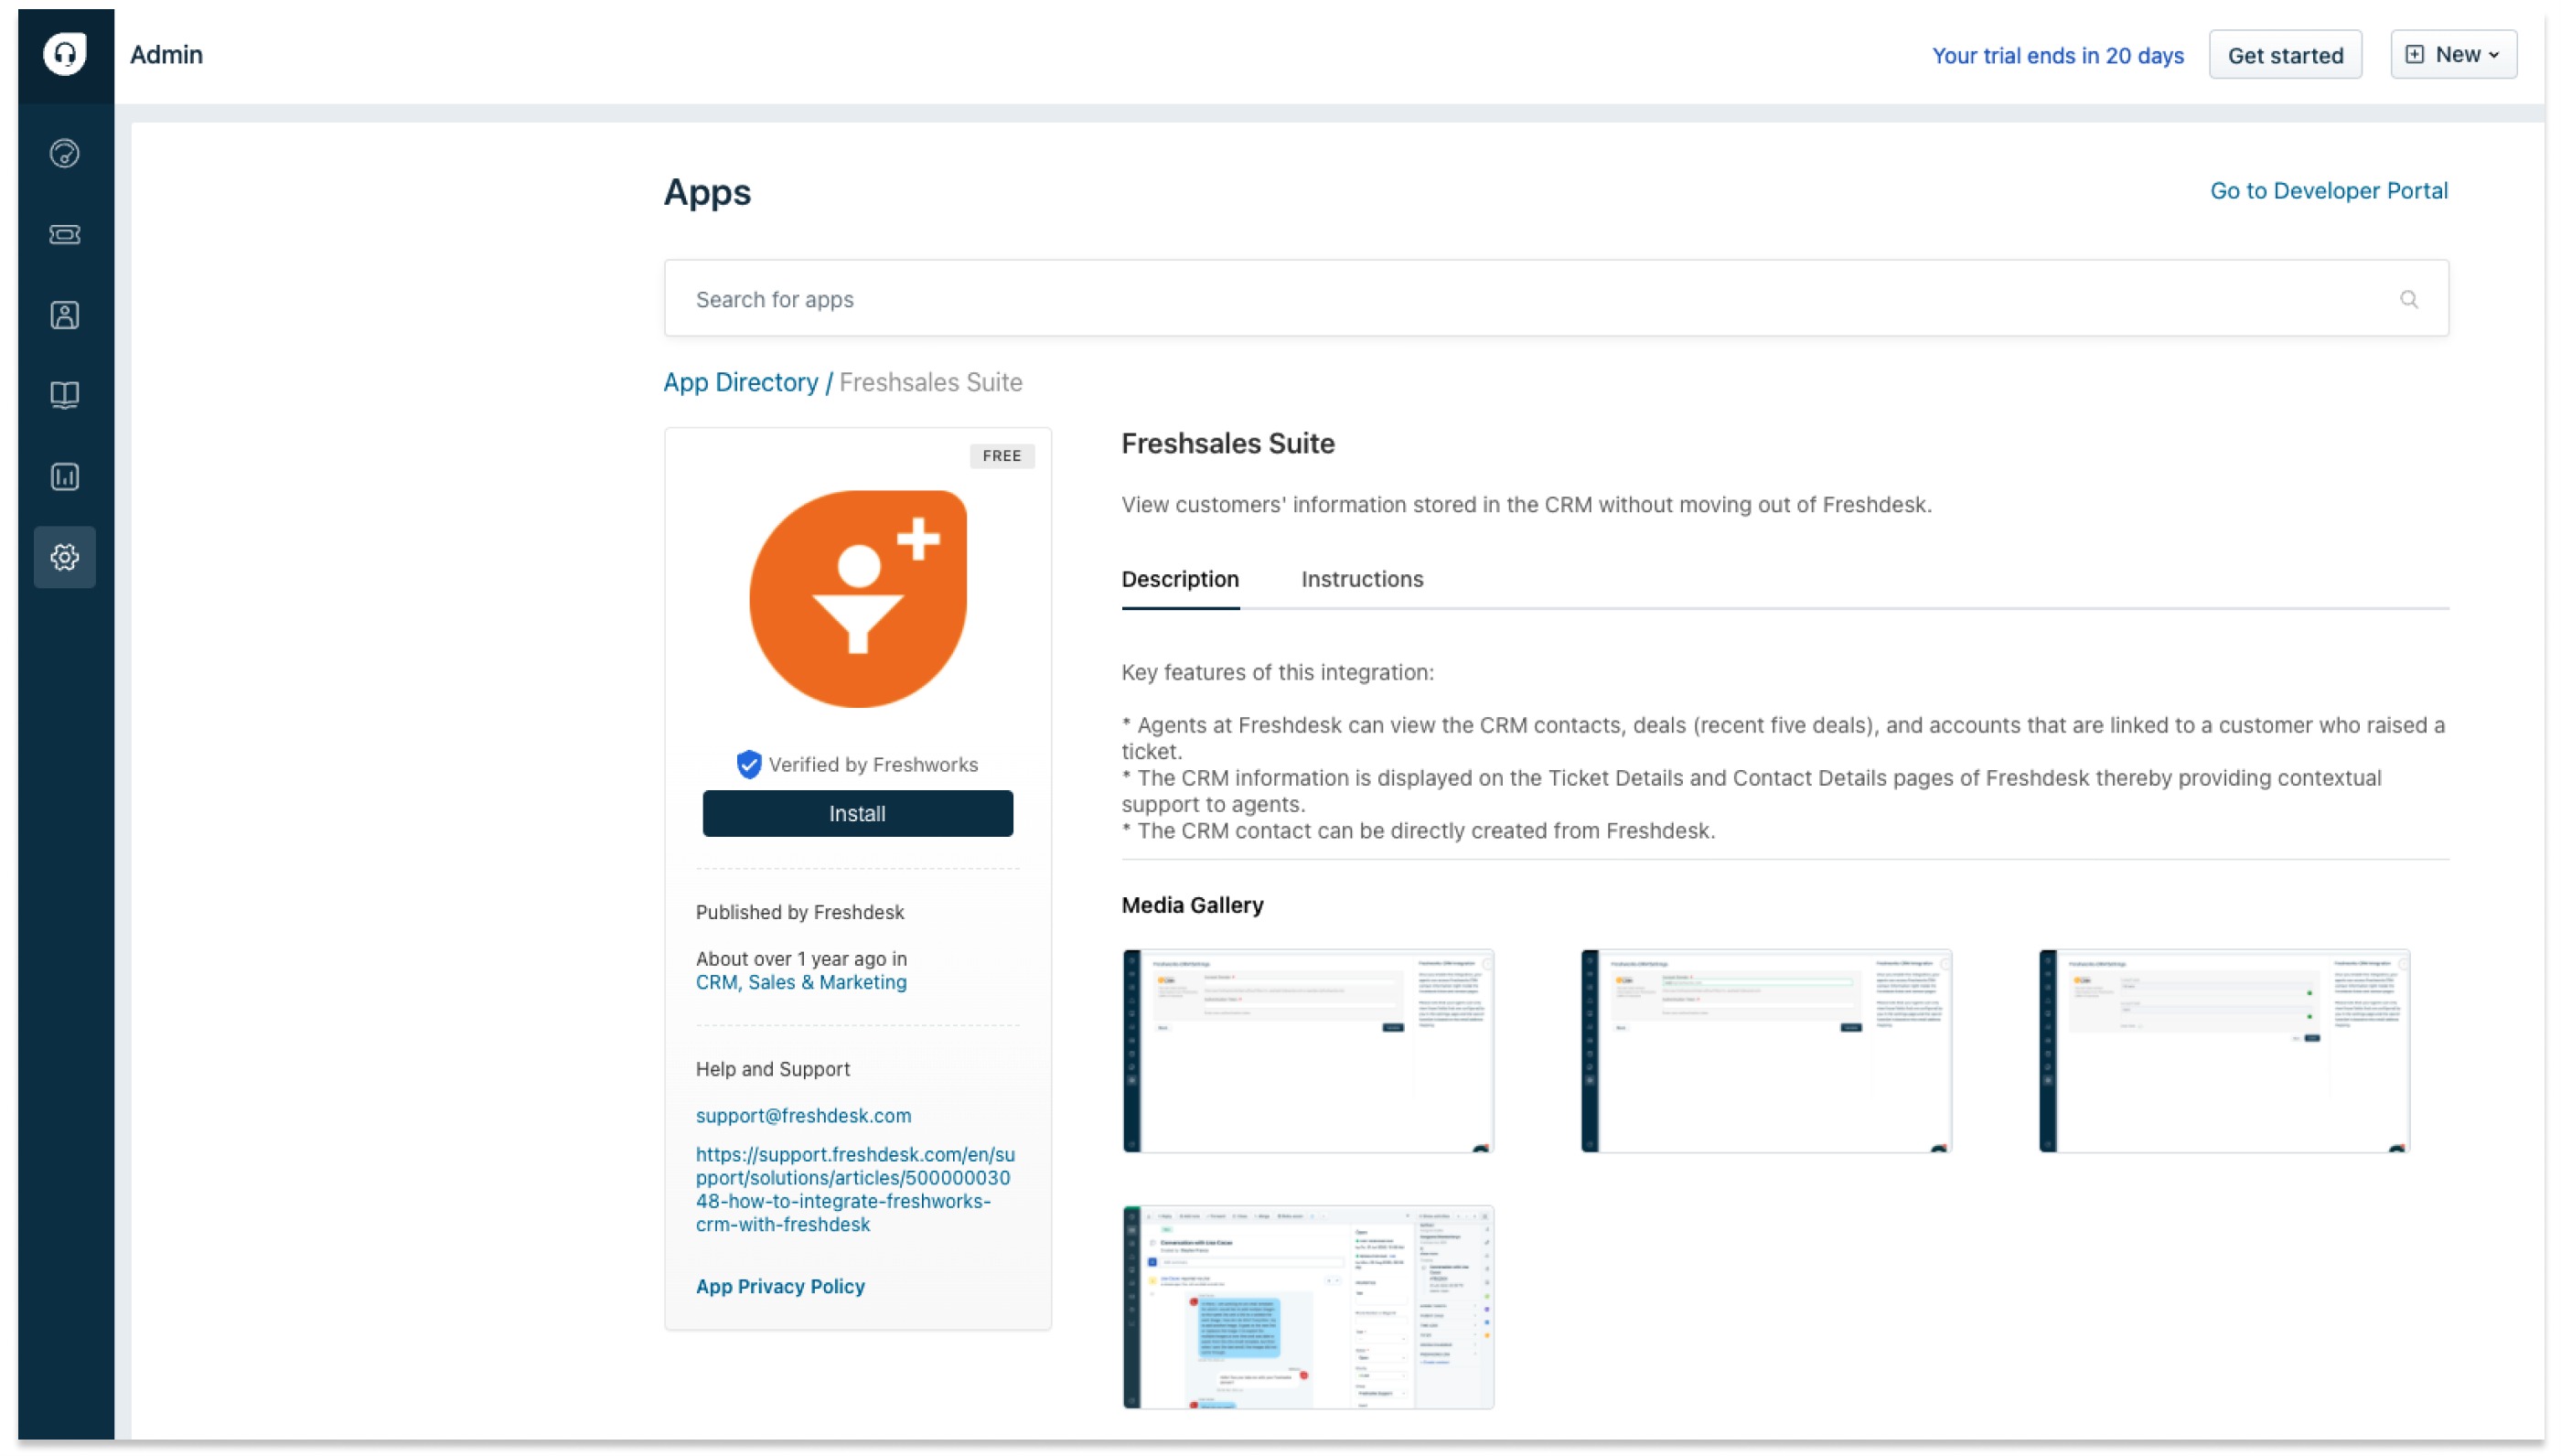Open first Media Gallery screenshot thumbnail
This screenshot has height=1456, width=2561.
[1308, 1050]
